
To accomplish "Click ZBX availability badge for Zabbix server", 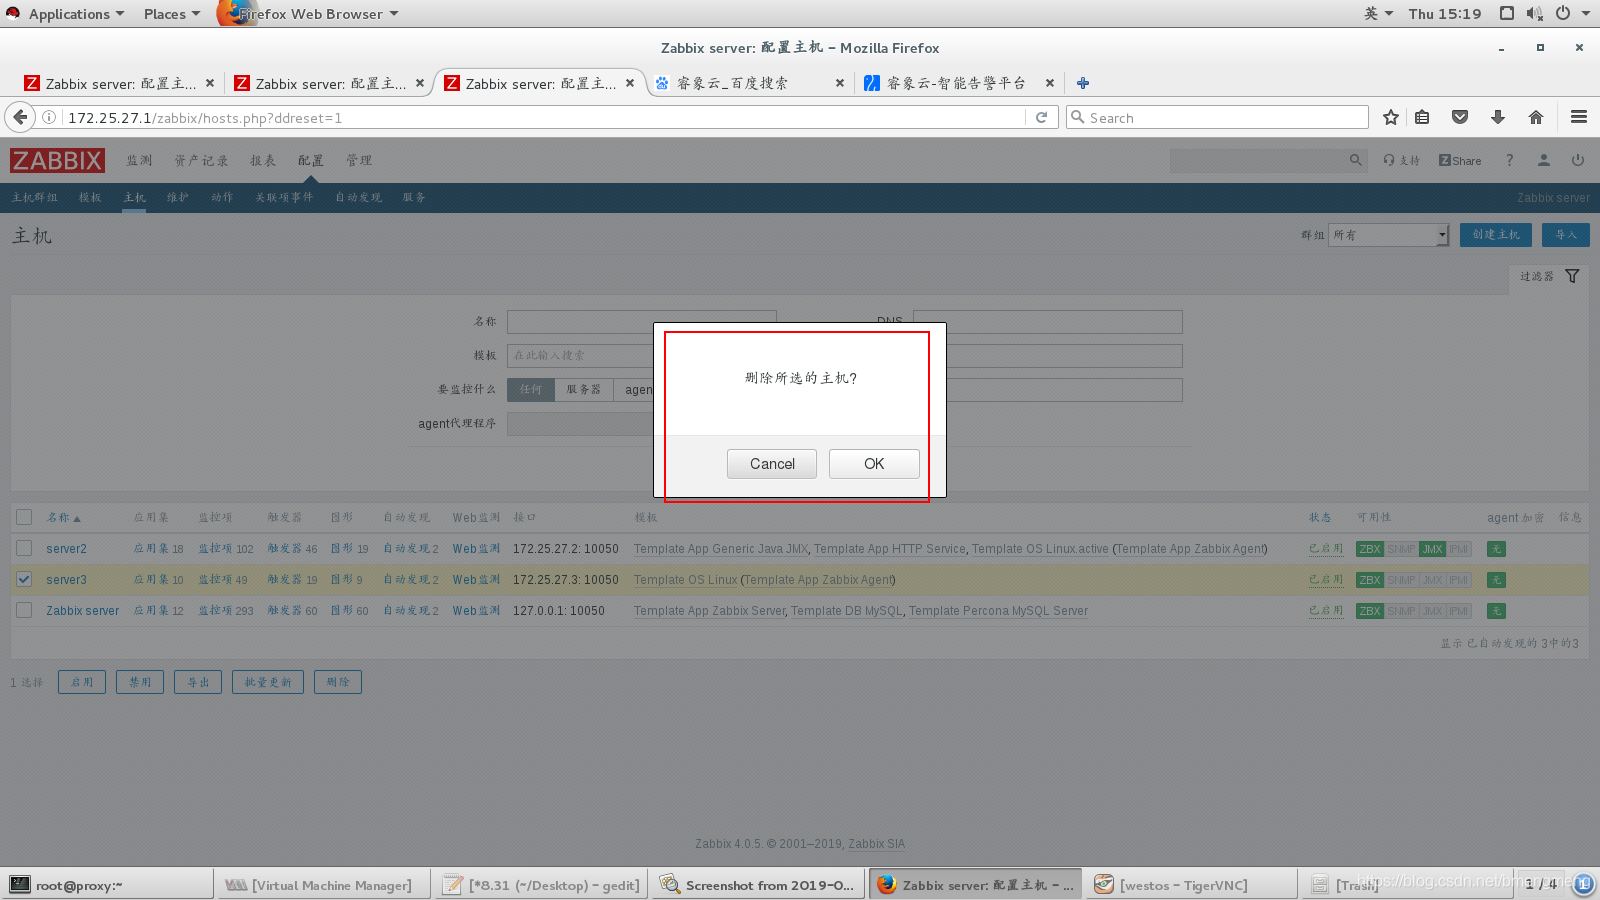I will (x=1370, y=611).
